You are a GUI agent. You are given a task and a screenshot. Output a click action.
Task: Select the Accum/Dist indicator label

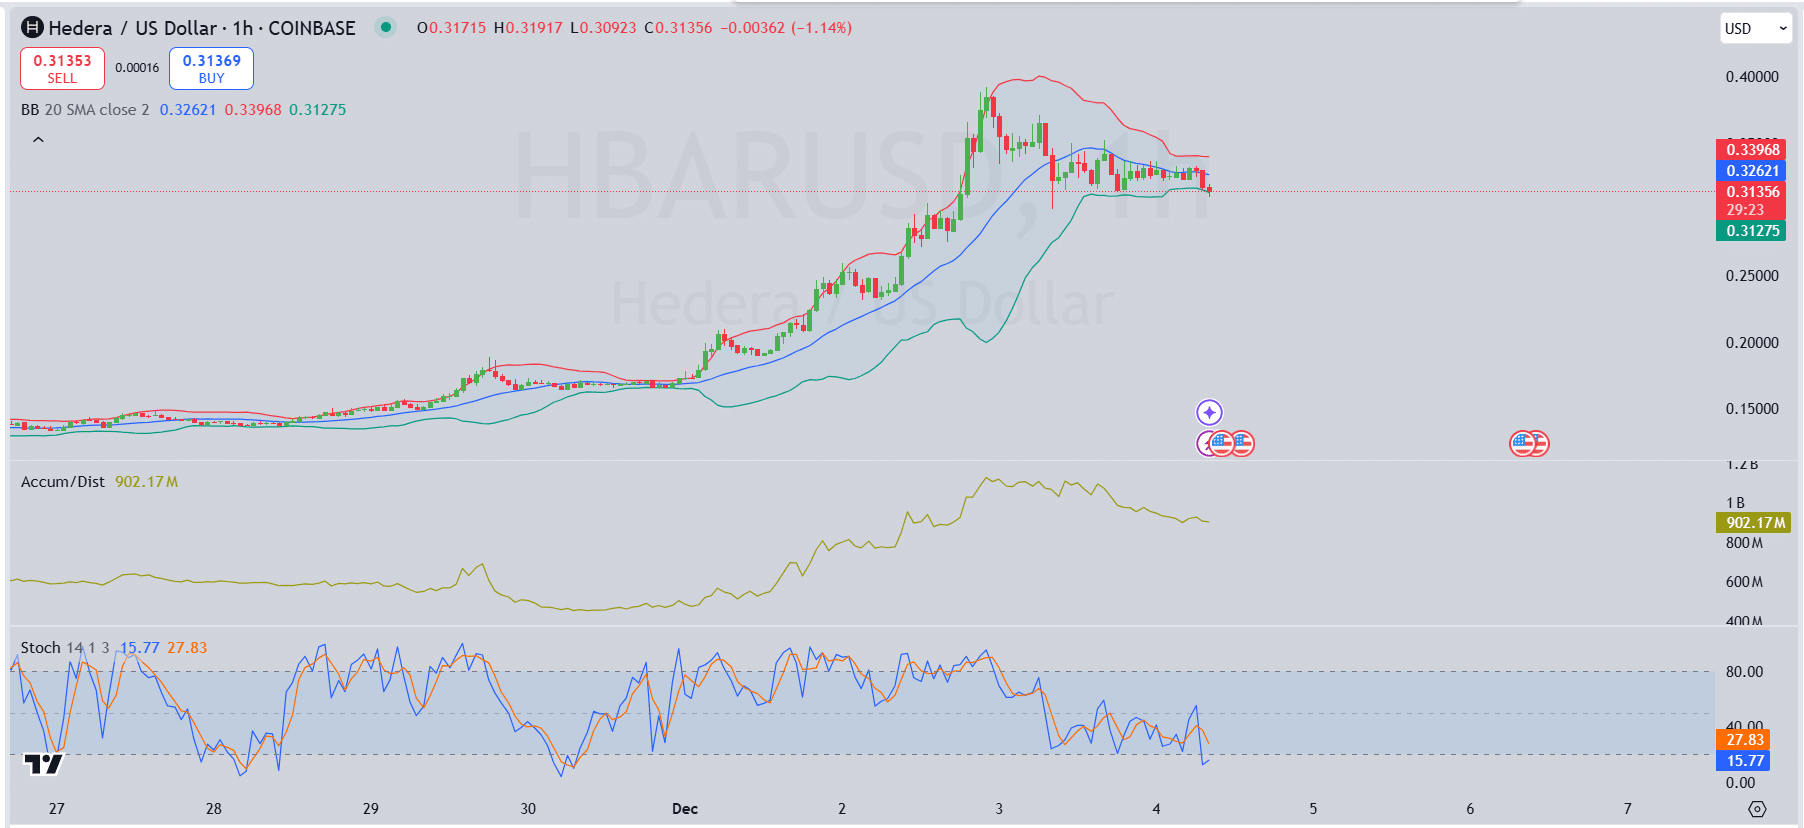coord(63,482)
